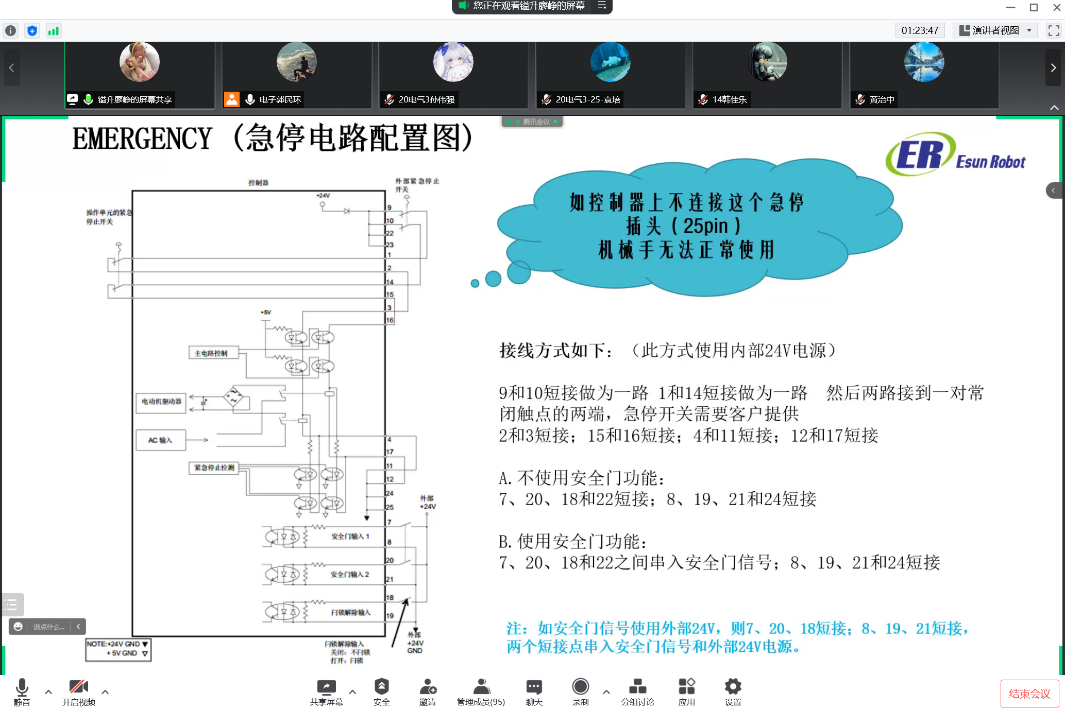Open the list icon at the slide's left edge
Screen dimensions: 1065x709
pos(12,604)
